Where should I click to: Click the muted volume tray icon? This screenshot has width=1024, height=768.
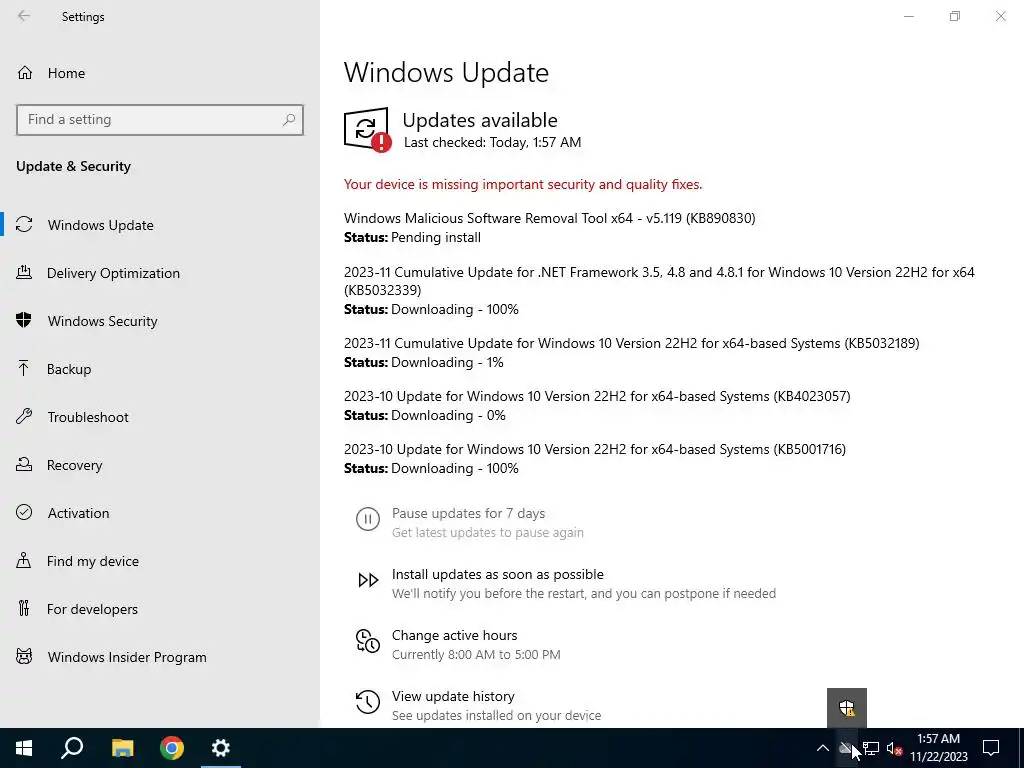[x=894, y=748]
